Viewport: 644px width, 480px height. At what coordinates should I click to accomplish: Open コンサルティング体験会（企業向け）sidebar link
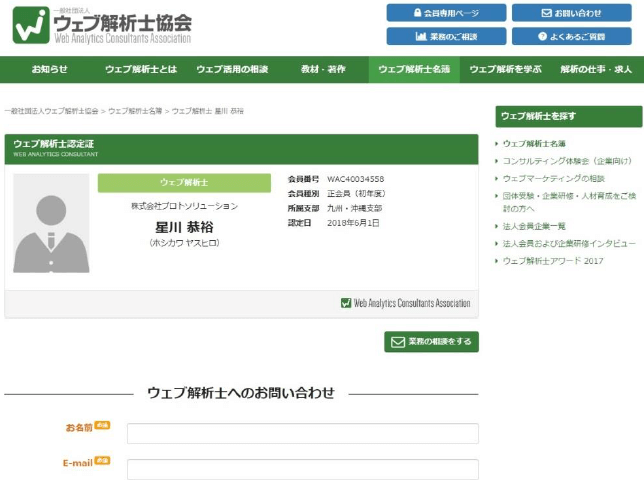[568, 161]
